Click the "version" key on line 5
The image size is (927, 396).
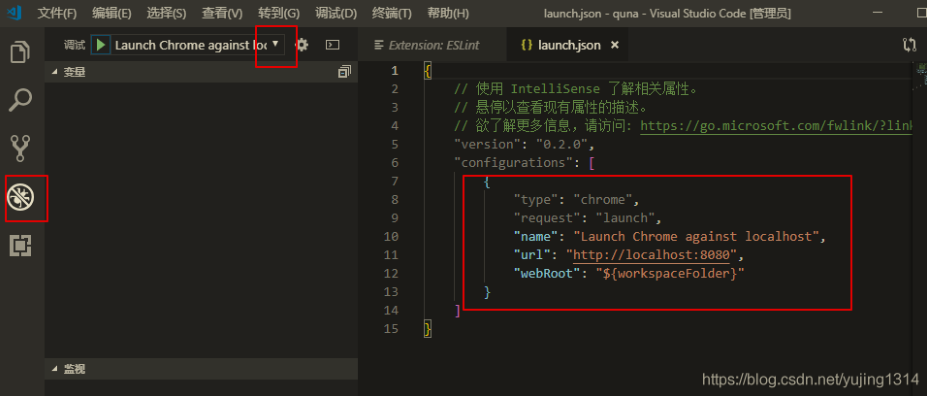pos(488,144)
